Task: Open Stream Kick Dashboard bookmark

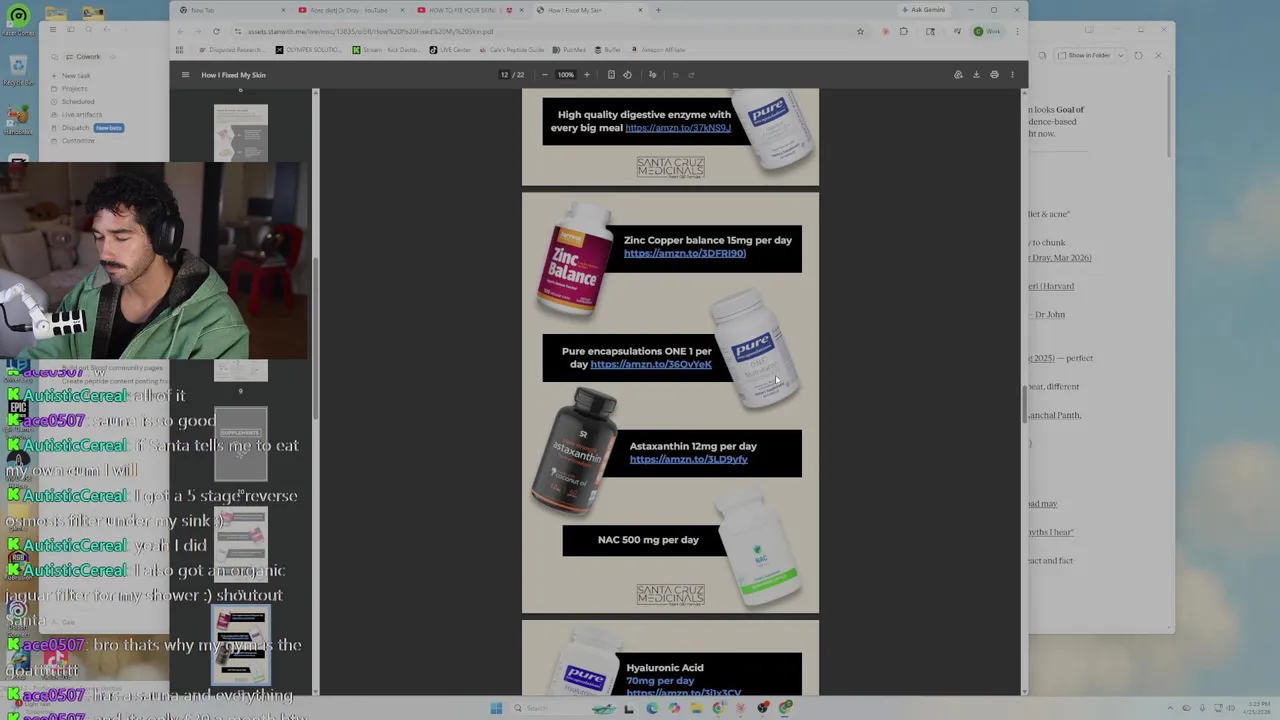Action: point(389,50)
